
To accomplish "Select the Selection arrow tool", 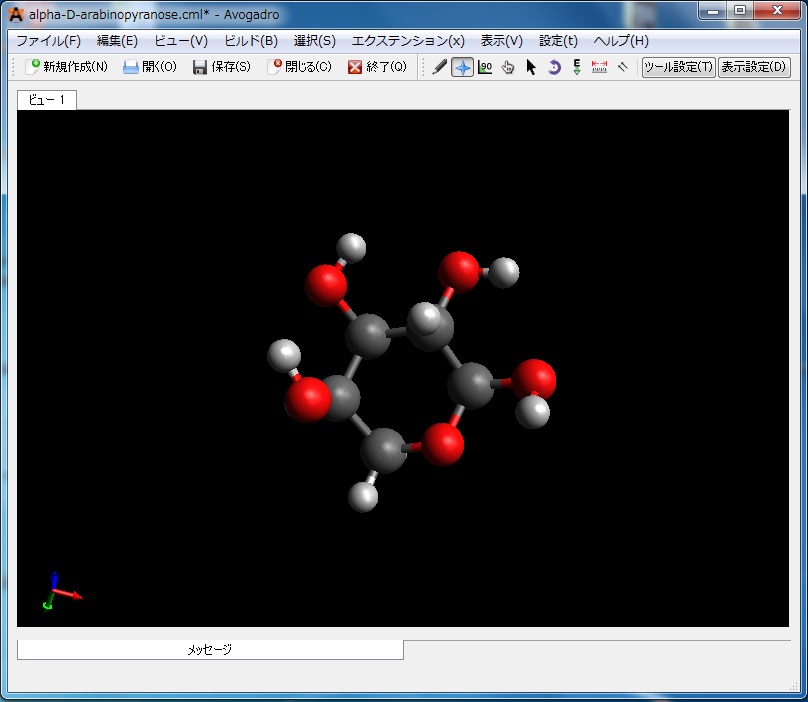I will pos(531,67).
